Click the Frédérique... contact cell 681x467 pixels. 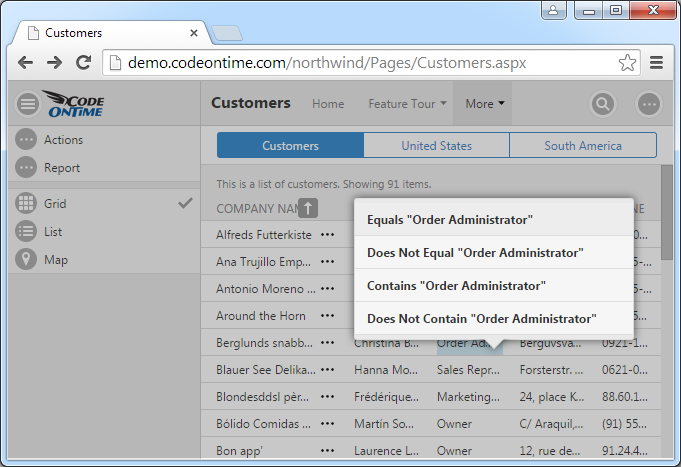point(386,397)
